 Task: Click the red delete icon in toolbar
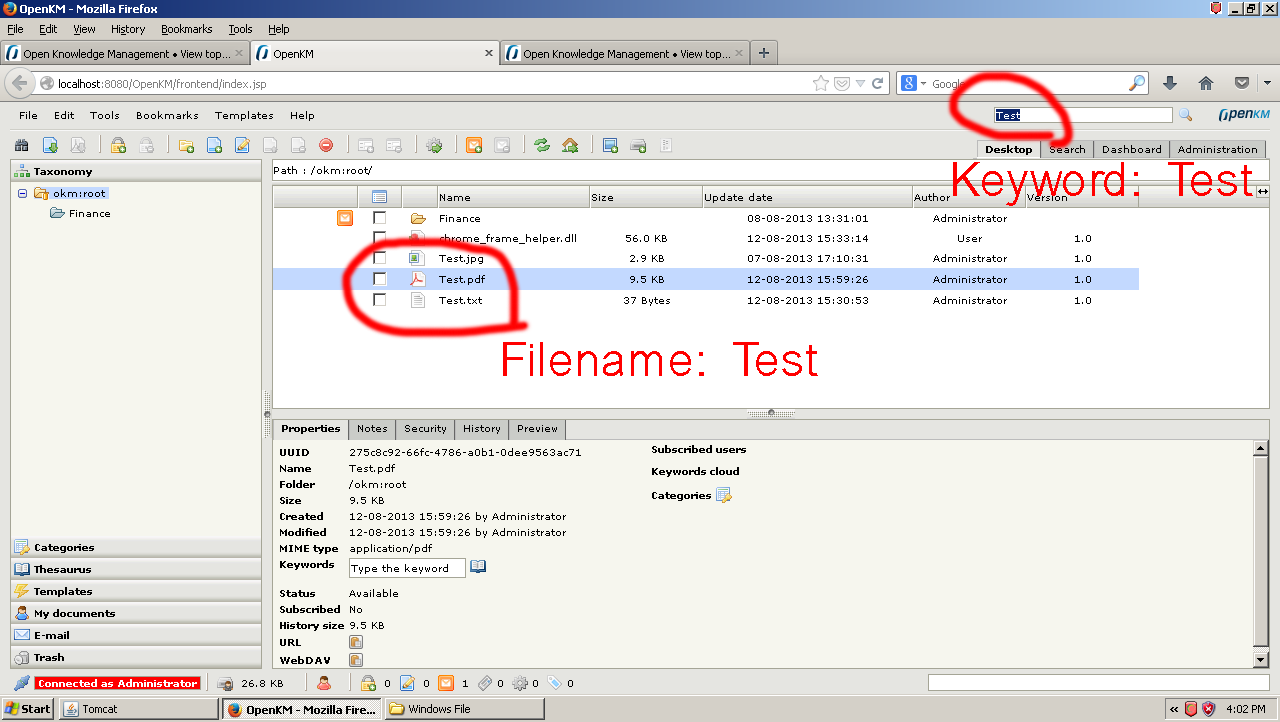pos(325,146)
